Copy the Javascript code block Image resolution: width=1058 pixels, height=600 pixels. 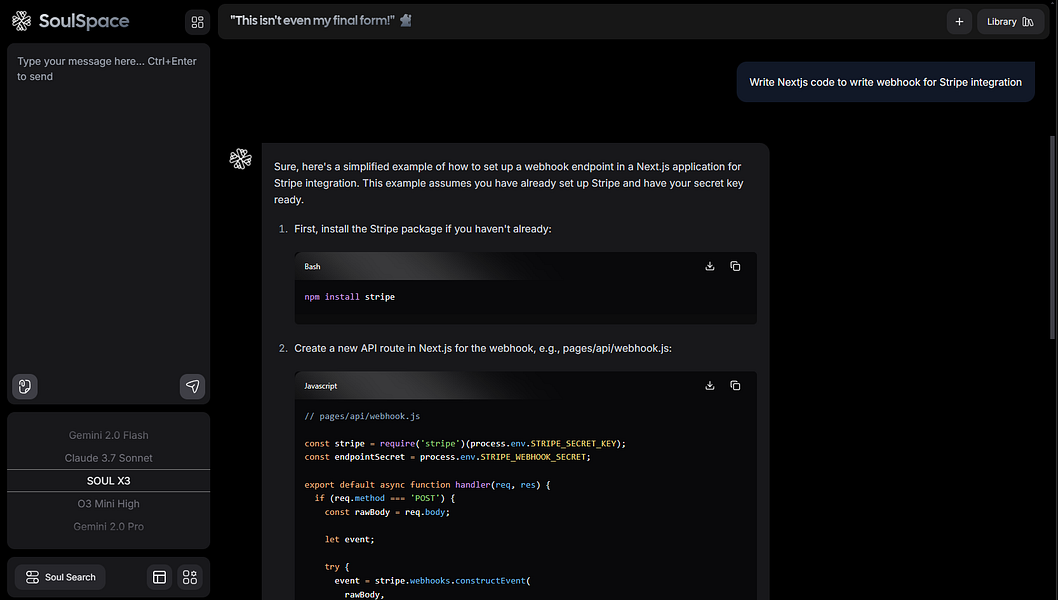pos(735,385)
